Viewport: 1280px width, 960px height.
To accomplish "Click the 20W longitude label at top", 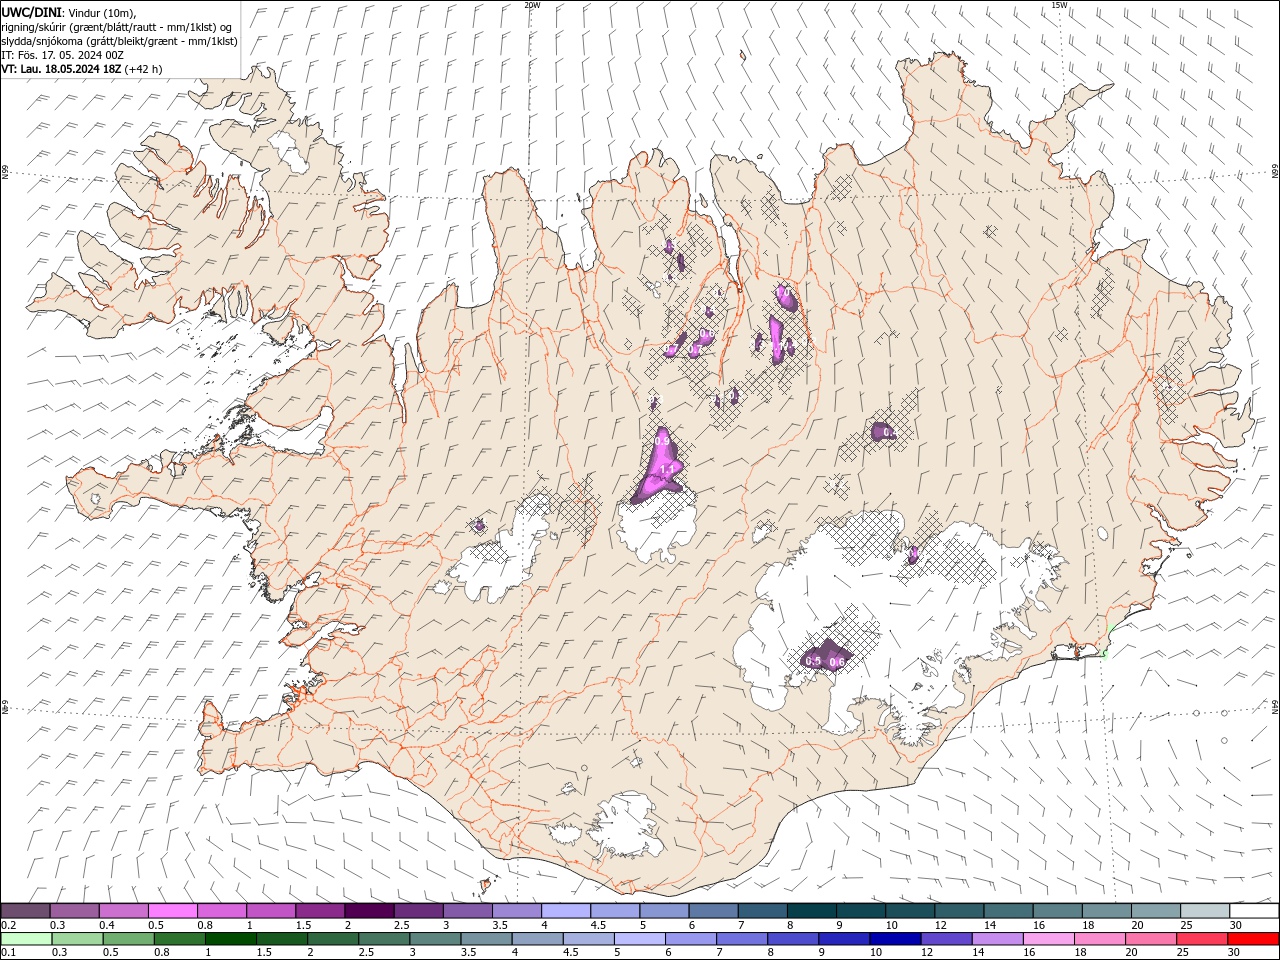I will 532,5.
